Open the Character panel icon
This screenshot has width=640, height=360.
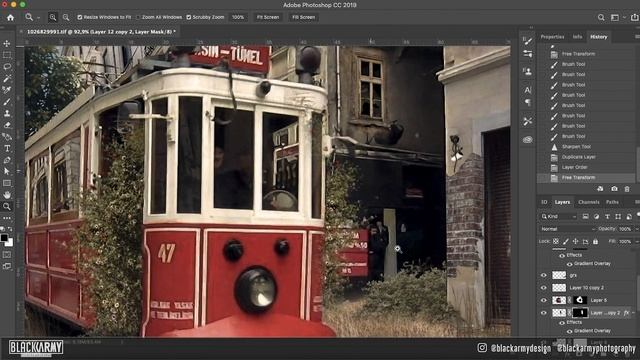pyautogui.click(x=527, y=90)
